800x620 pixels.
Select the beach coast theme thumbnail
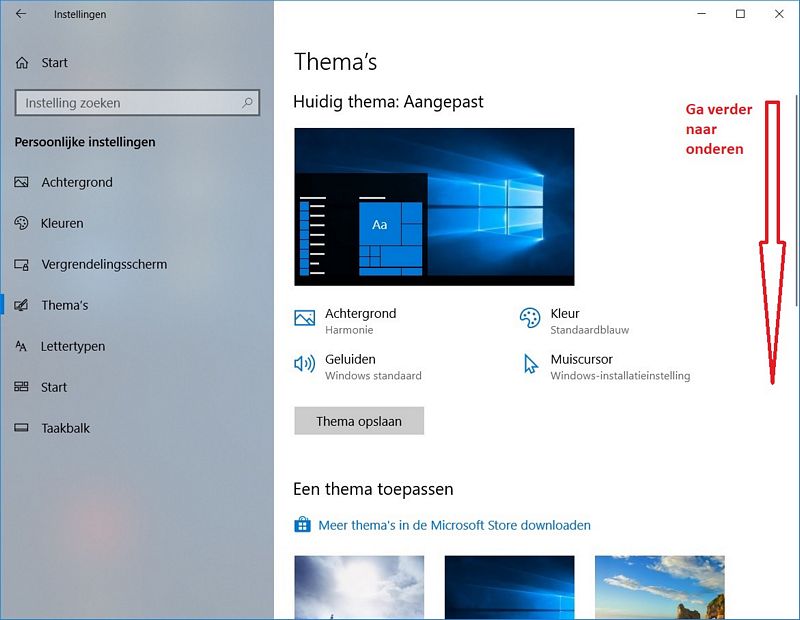pos(660,587)
